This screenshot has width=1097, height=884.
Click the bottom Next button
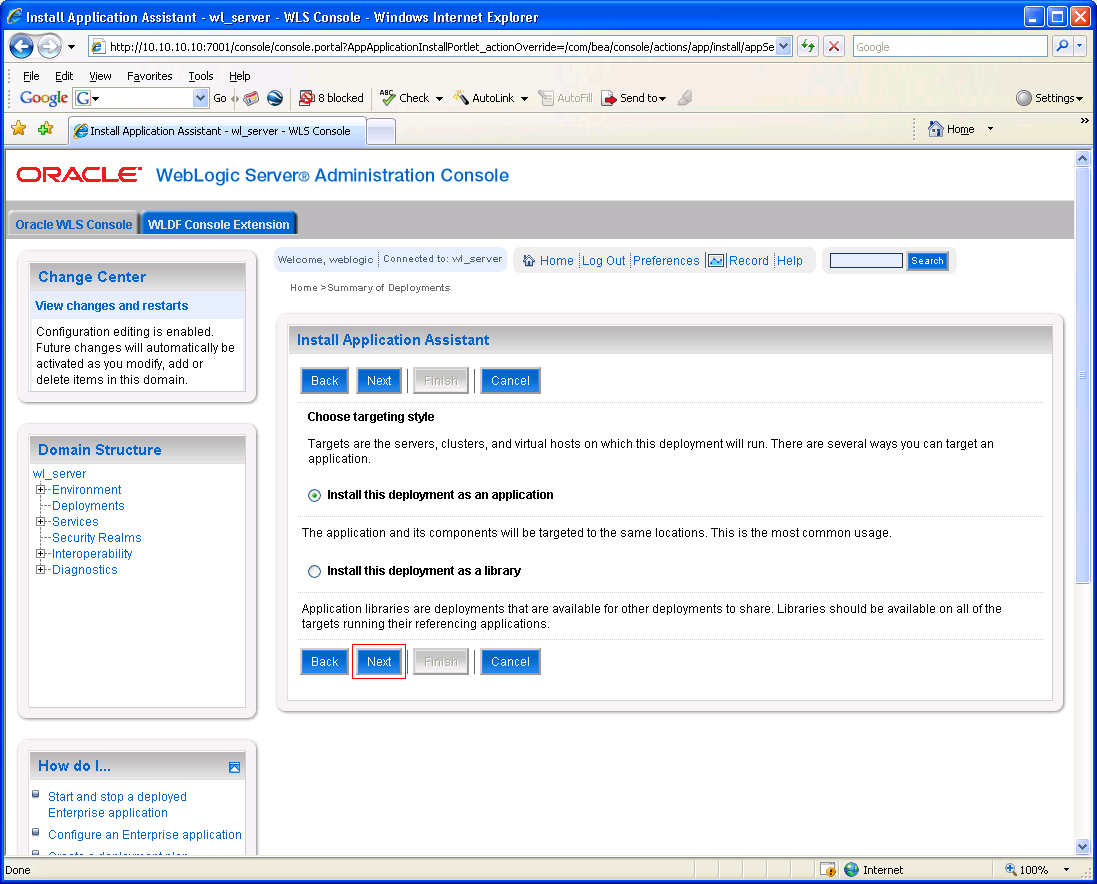(378, 662)
